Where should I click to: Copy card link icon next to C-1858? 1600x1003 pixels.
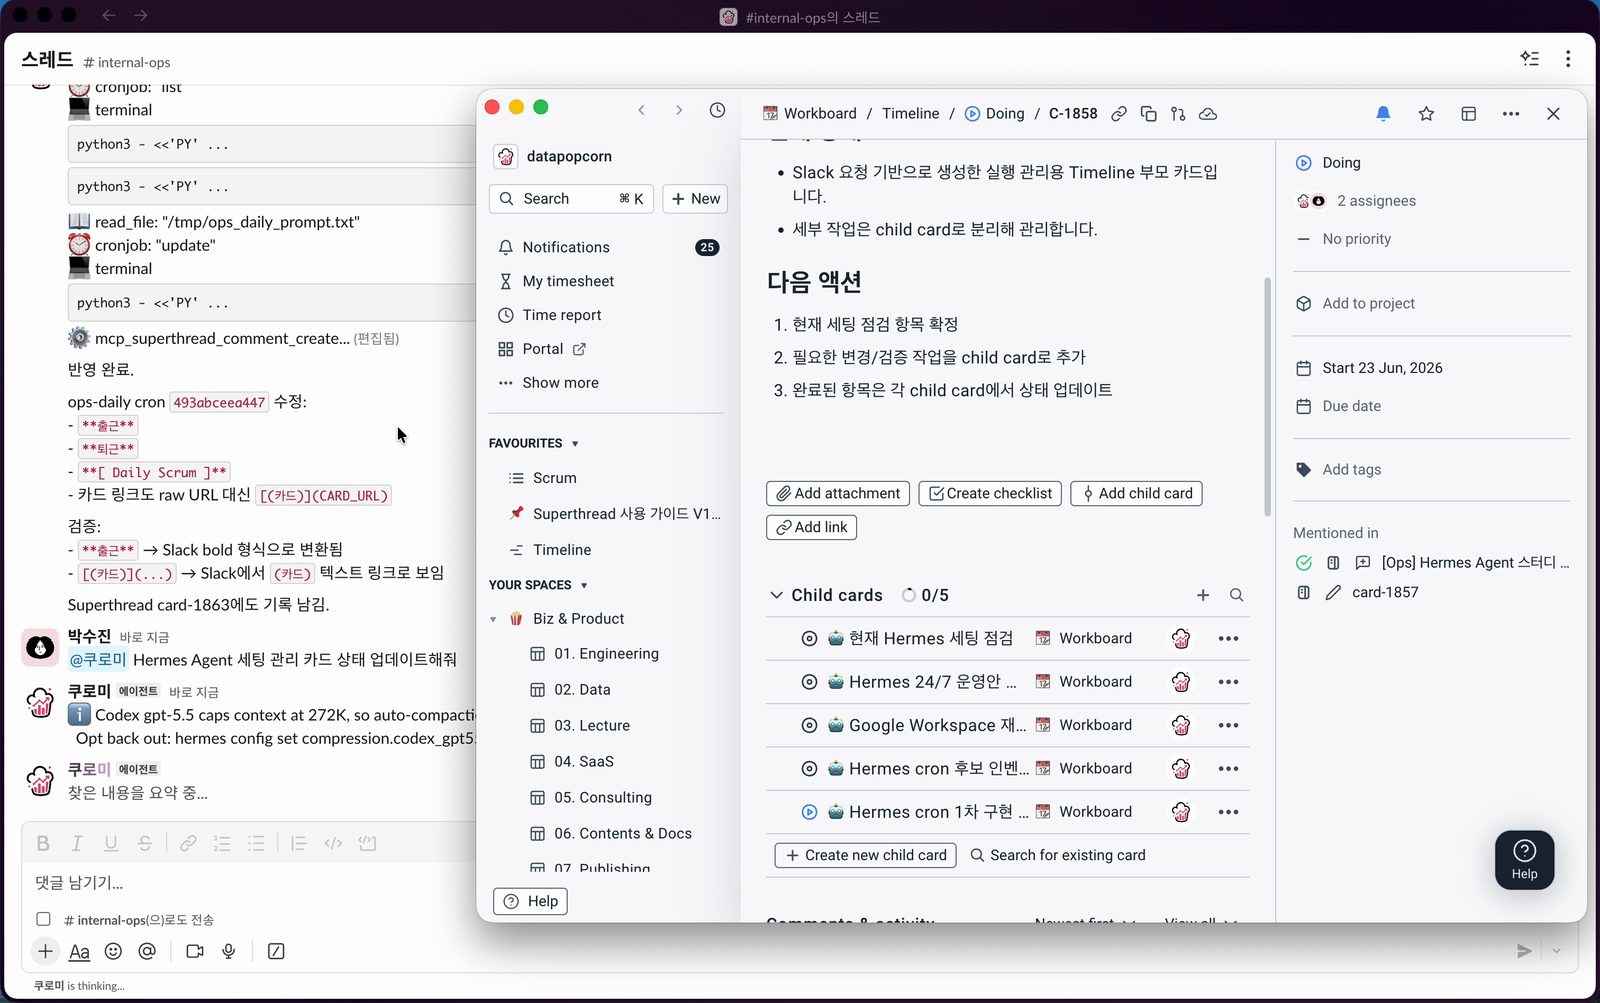point(1119,113)
